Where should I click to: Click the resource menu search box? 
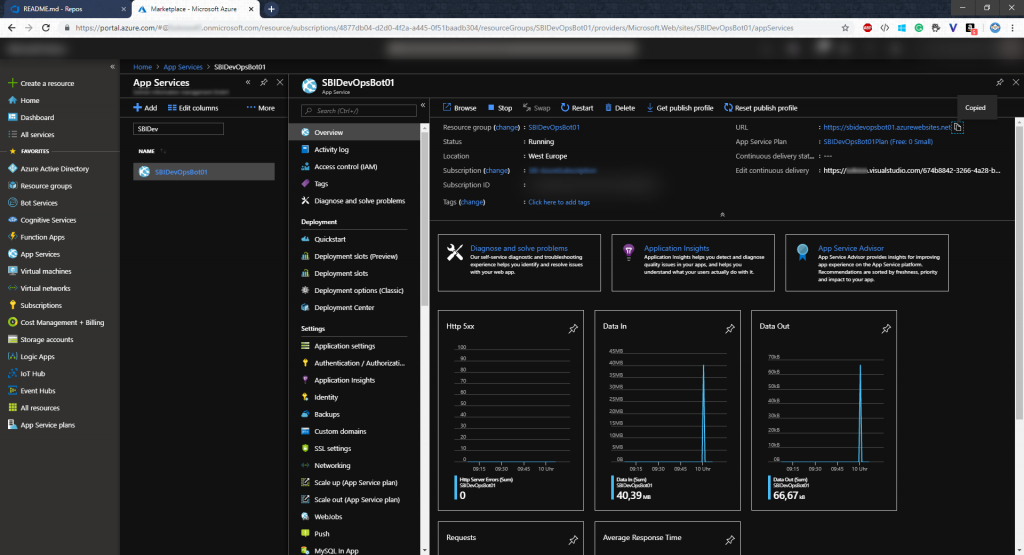359,110
